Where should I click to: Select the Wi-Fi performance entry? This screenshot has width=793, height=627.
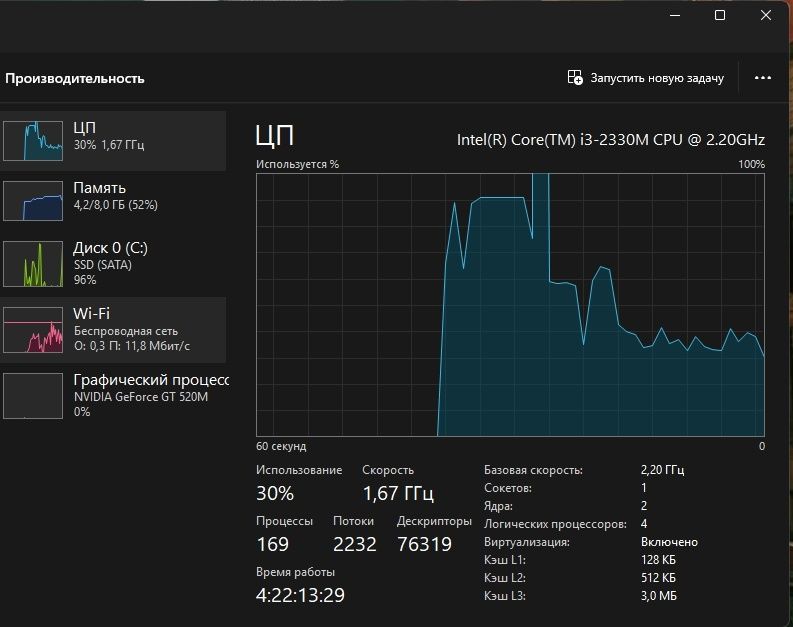point(113,330)
